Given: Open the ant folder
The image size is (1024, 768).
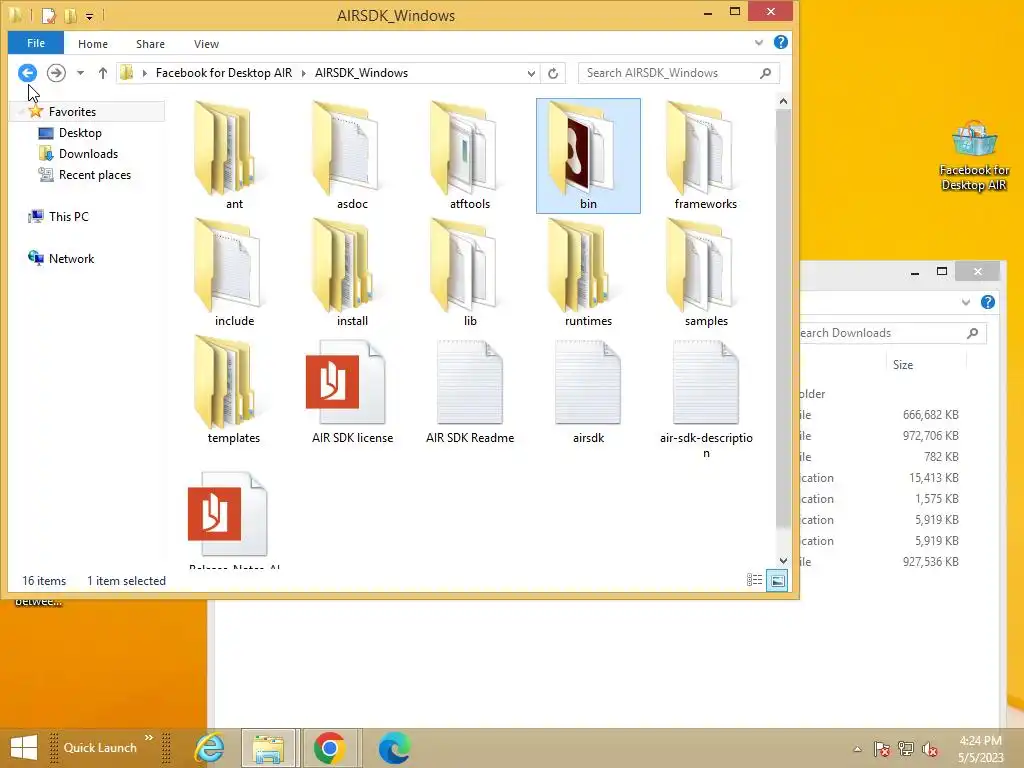Looking at the screenshot, I should click(x=234, y=155).
